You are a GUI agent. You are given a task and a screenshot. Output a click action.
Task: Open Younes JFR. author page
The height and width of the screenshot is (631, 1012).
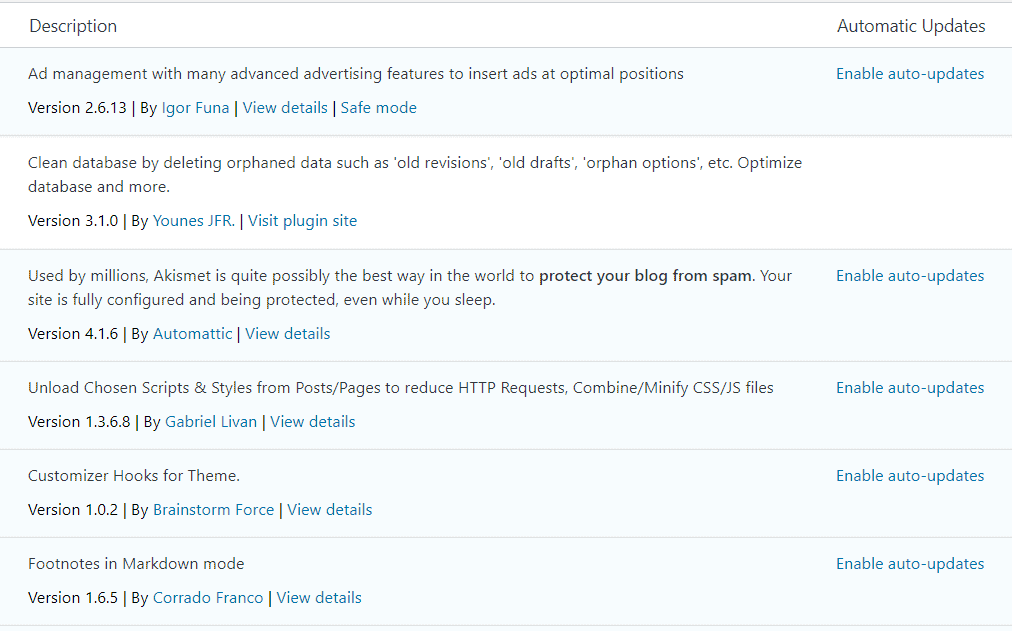click(194, 221)
